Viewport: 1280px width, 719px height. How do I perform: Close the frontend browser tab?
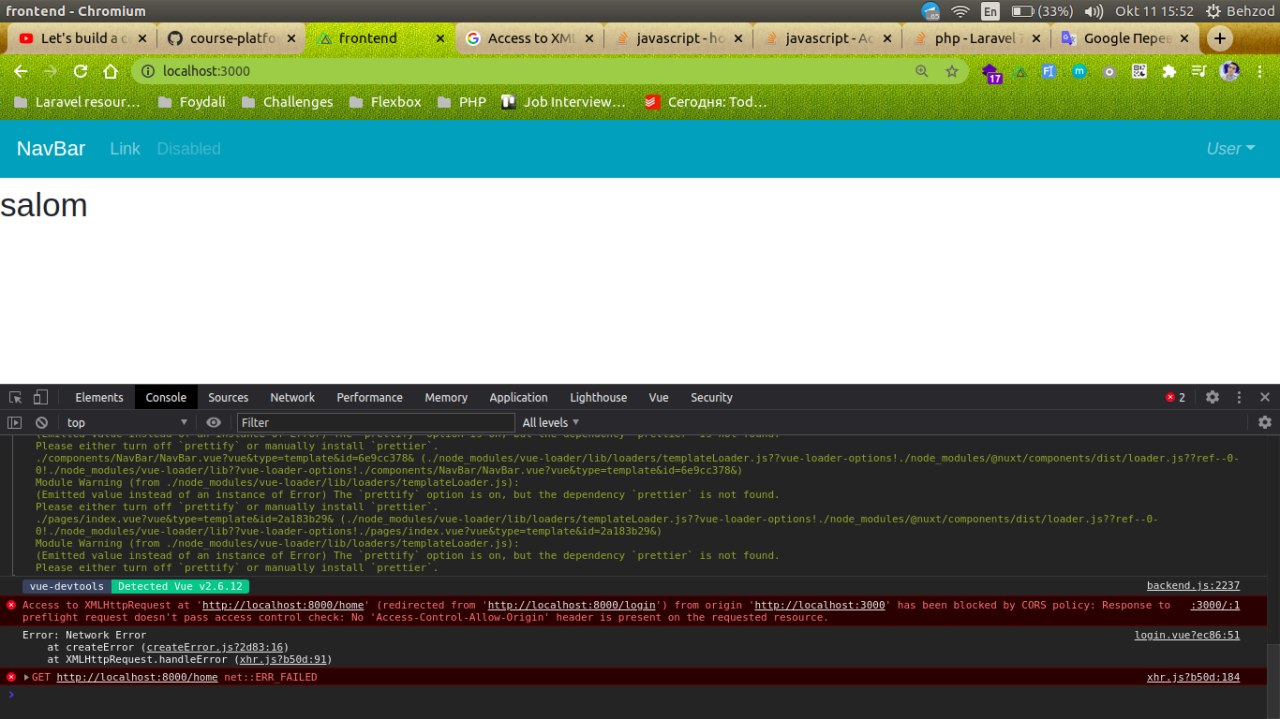[440, 38]
